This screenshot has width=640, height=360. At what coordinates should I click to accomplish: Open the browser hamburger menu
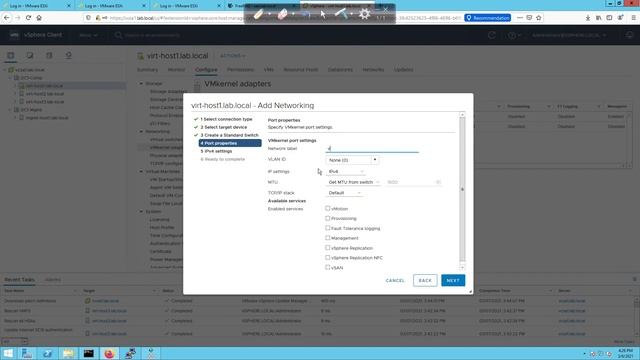633,18
